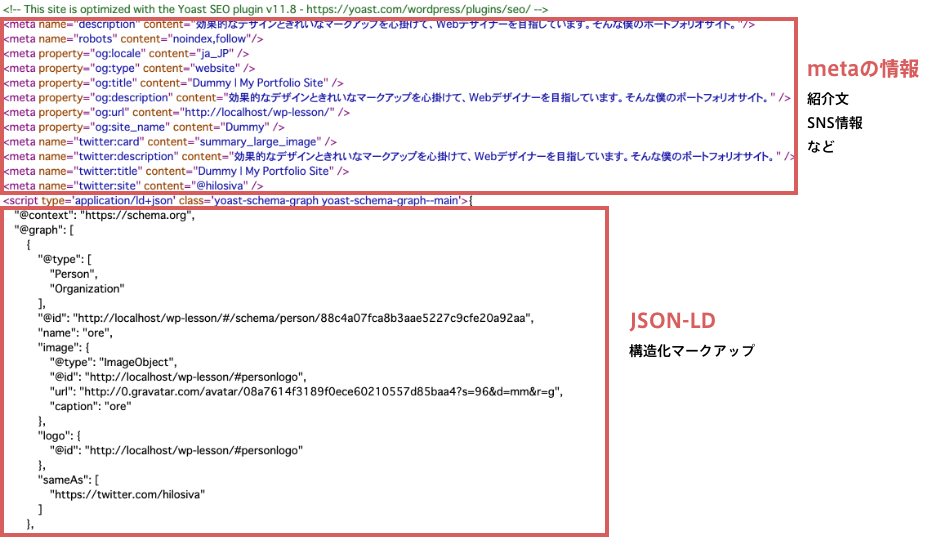Select the "Organization" type value
The image size is (928, 546).
pos(87,289)
